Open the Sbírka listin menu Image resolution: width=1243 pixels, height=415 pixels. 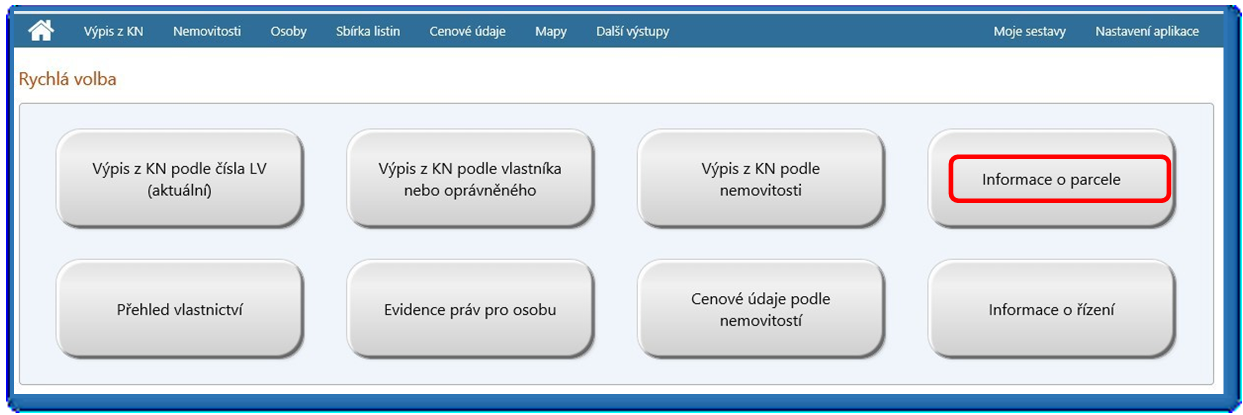coord(368,31)
